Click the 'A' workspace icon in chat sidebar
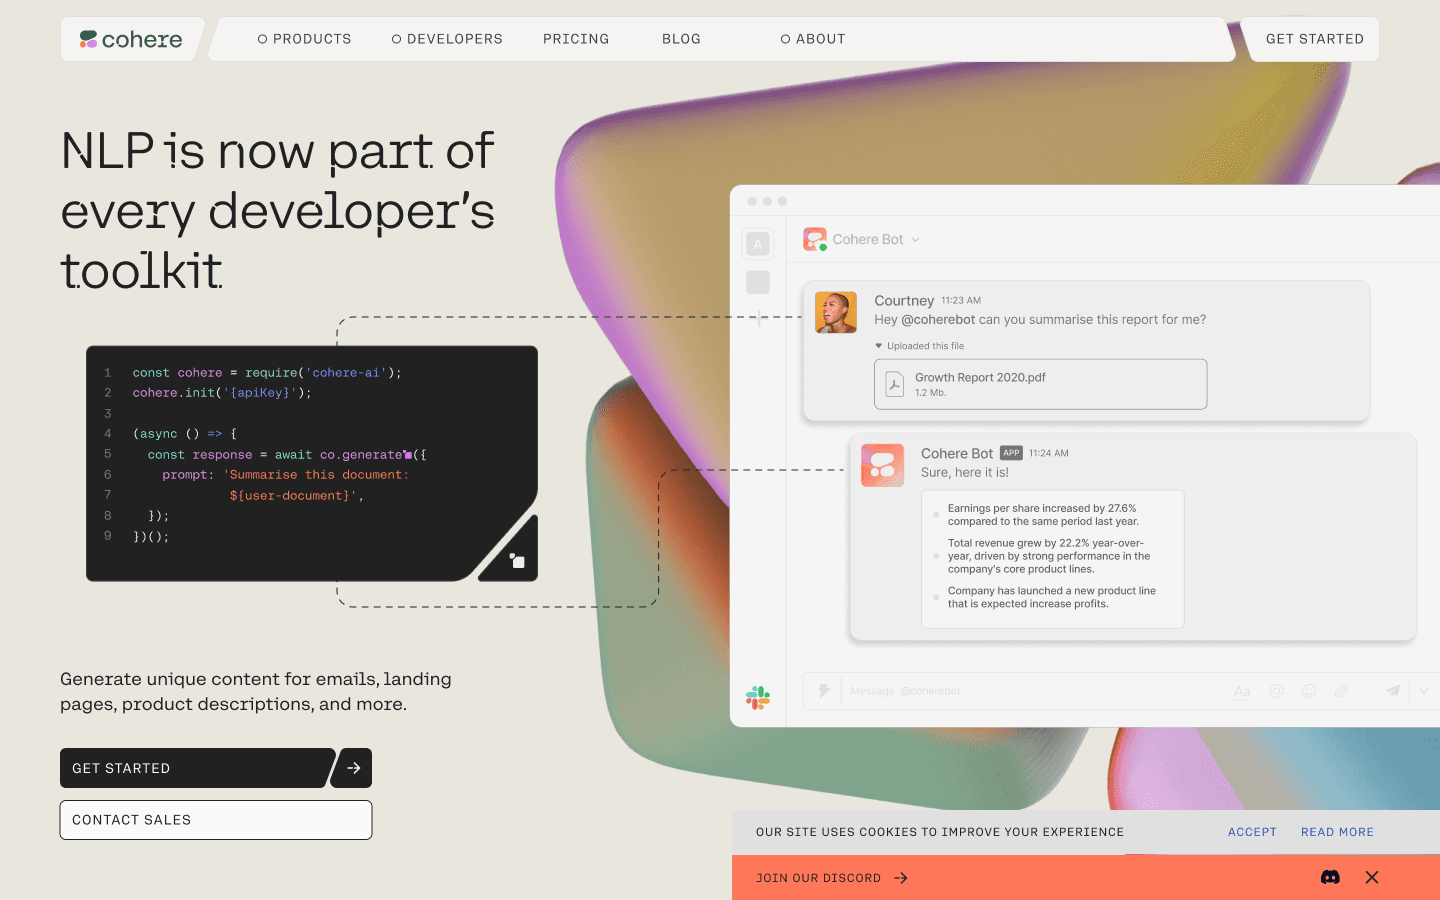Image resolution: width=1440 pixels, height=900 pixels. (758, 244)
